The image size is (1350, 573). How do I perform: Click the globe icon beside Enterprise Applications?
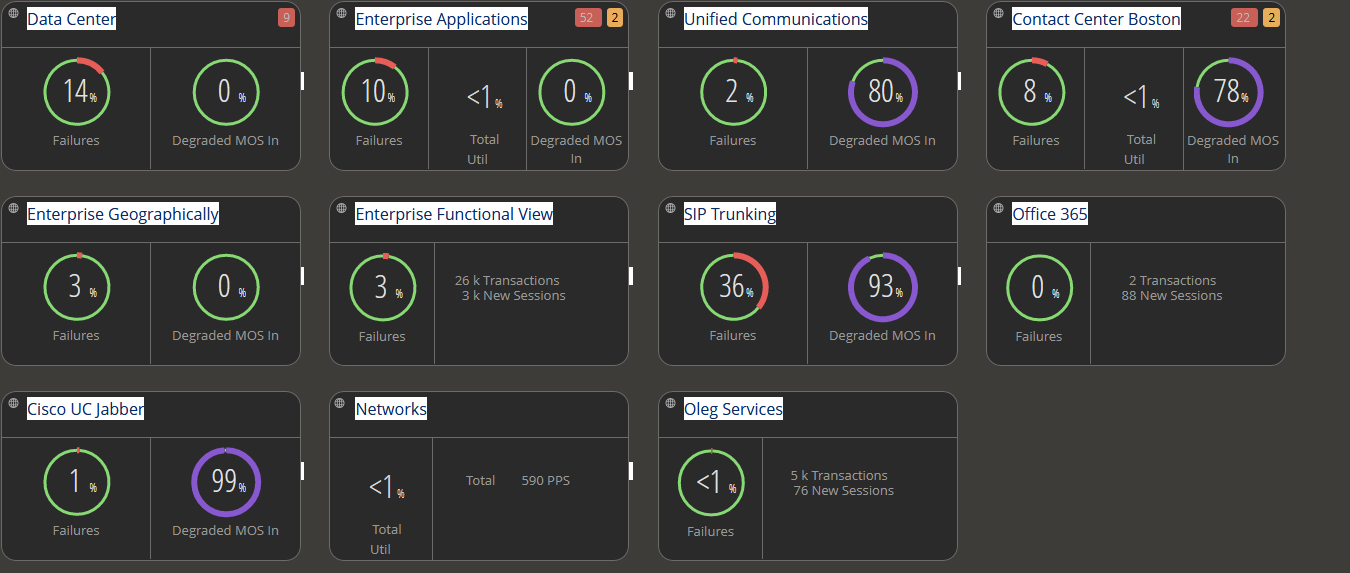click(x=342, y=14)
